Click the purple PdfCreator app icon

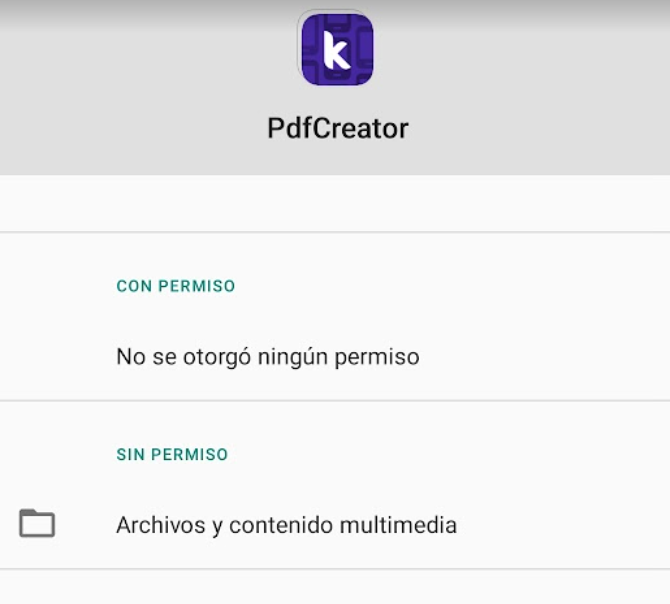click(x=336, y=49)
